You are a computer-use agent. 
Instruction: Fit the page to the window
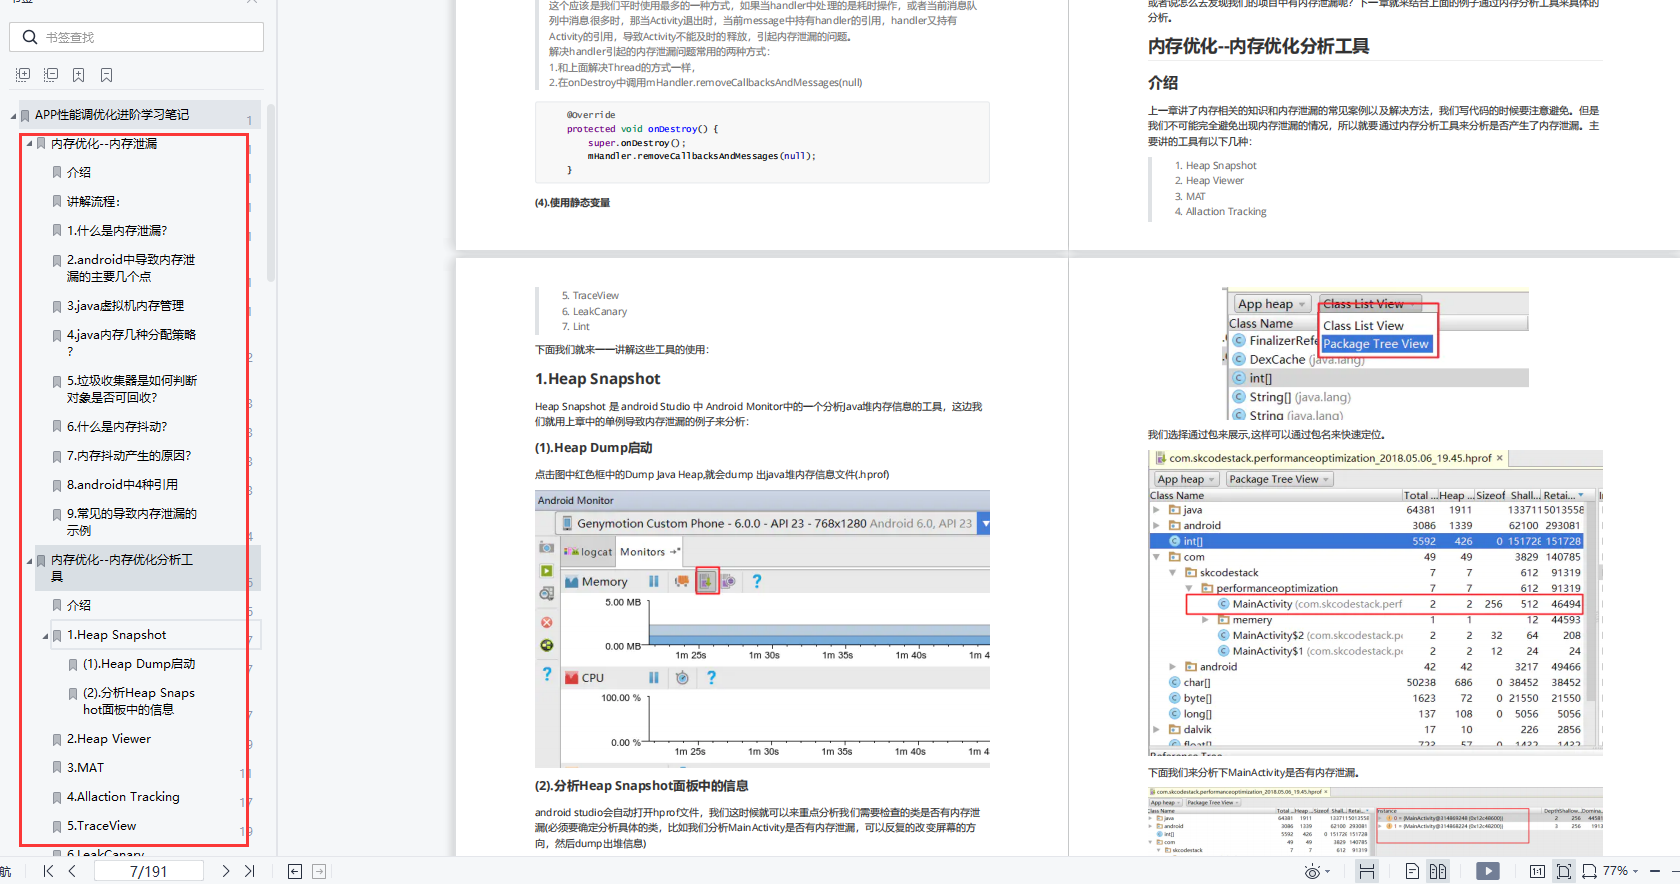point(1564,871)
